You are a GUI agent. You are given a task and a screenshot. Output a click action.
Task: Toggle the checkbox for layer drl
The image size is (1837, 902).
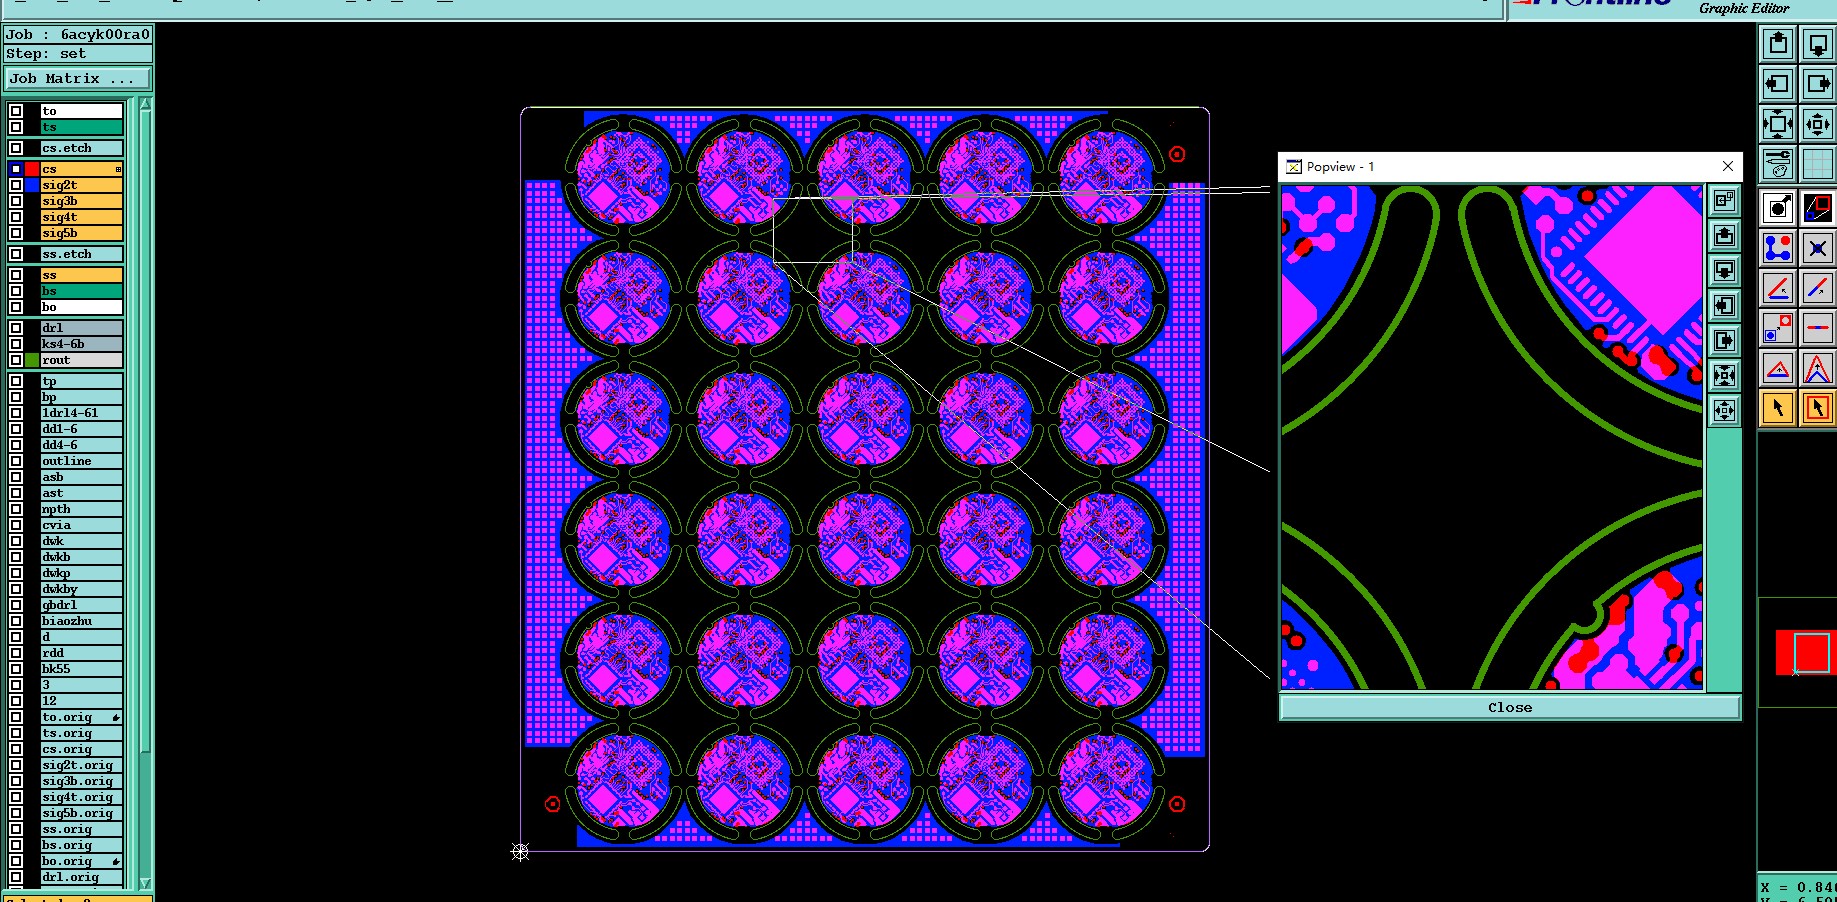click(16, 328)
